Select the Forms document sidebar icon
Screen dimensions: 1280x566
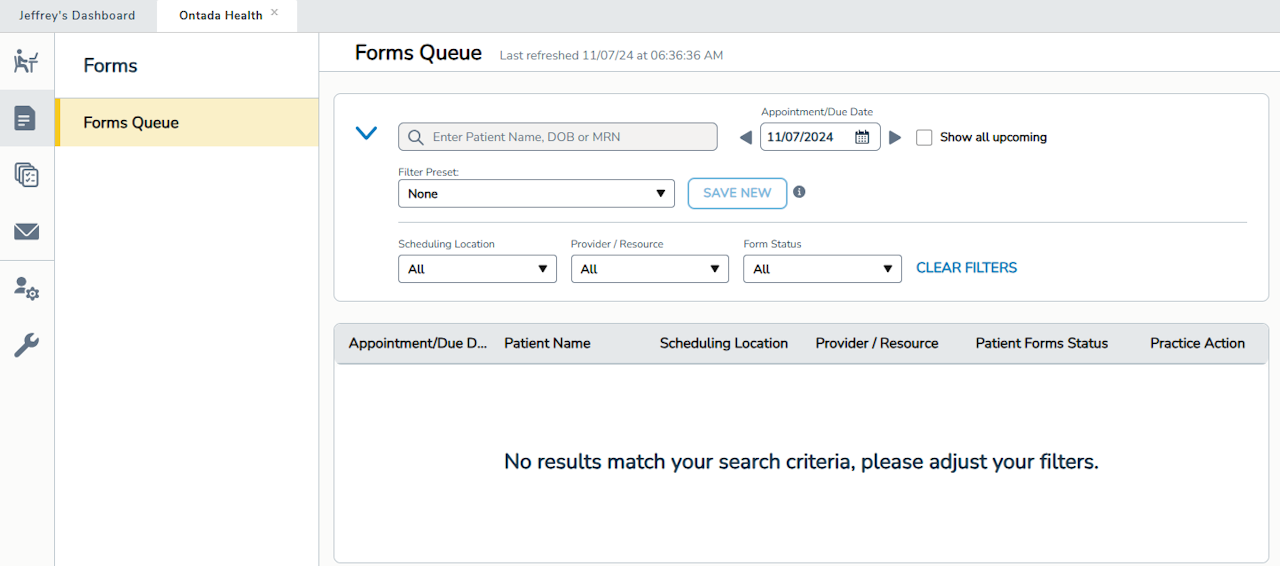pos(26,118)
